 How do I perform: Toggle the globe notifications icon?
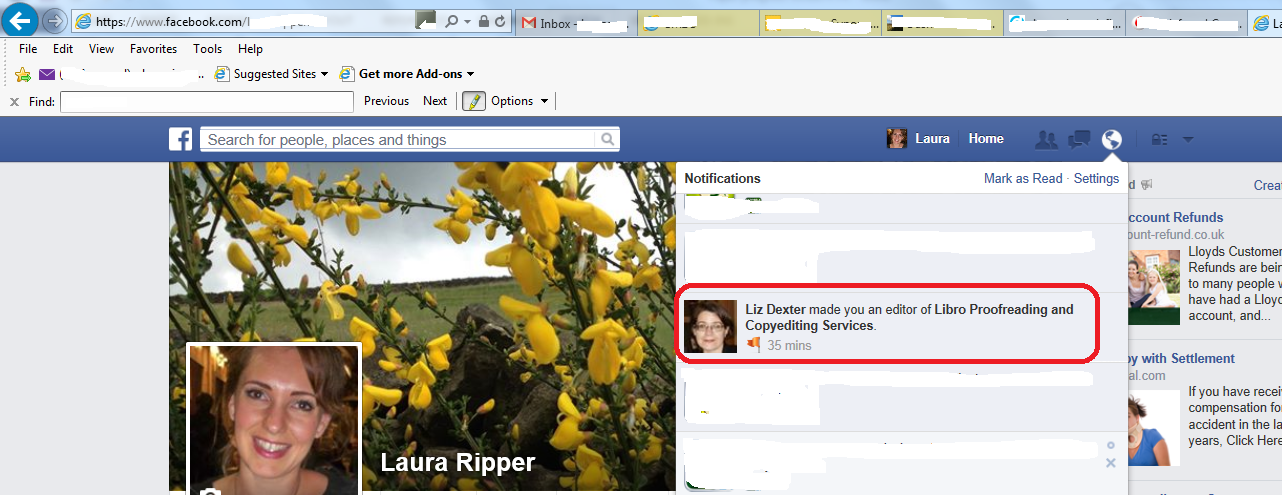[1111, 140]
